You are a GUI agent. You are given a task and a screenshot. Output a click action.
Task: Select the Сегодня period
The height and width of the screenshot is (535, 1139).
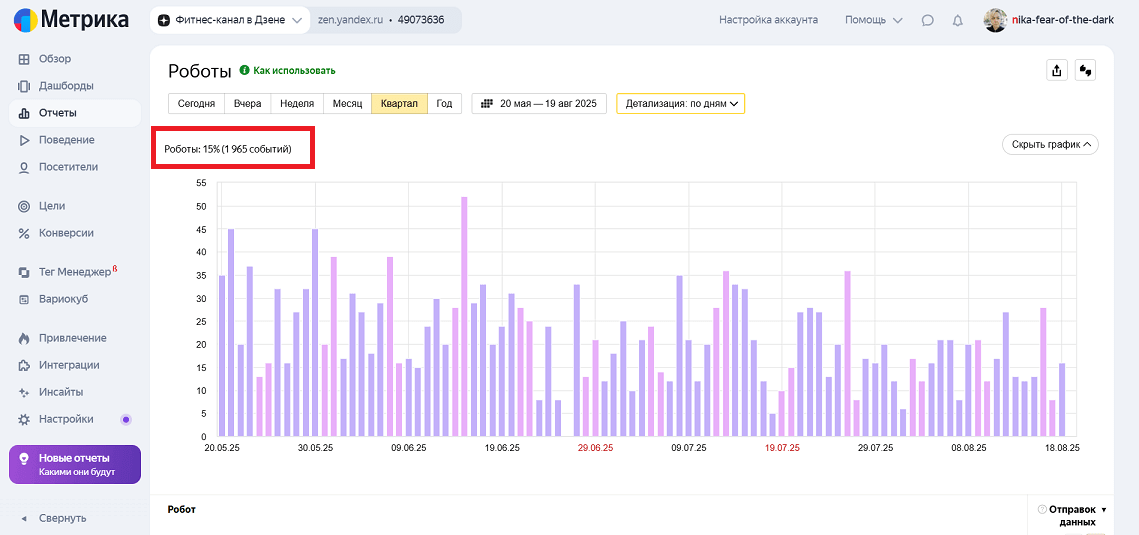tap(196, 103)
